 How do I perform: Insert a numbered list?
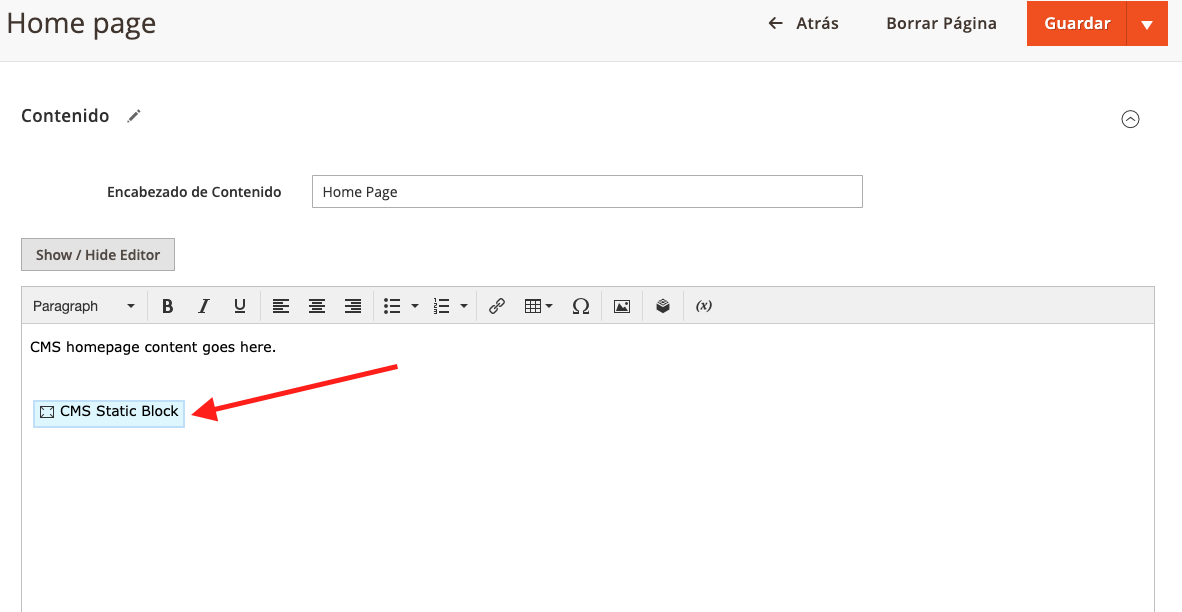[442, 306]
